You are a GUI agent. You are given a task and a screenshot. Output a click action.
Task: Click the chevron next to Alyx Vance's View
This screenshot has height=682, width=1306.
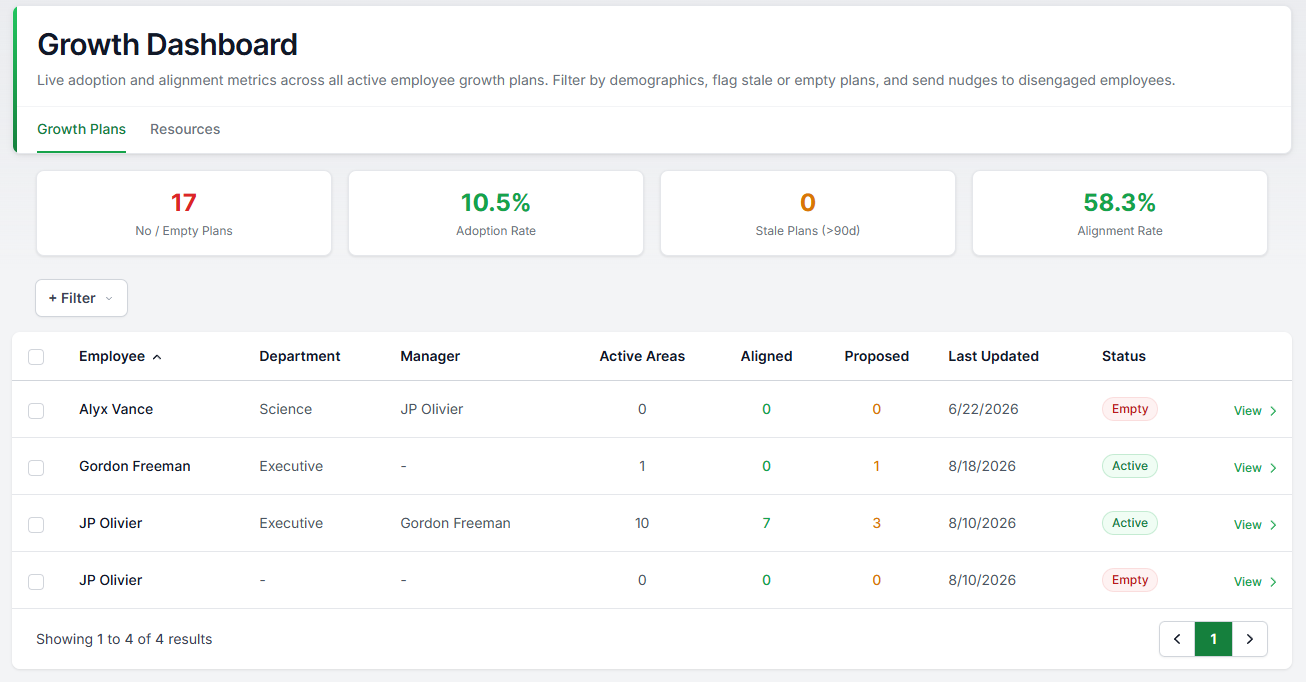click(1273, 411)
